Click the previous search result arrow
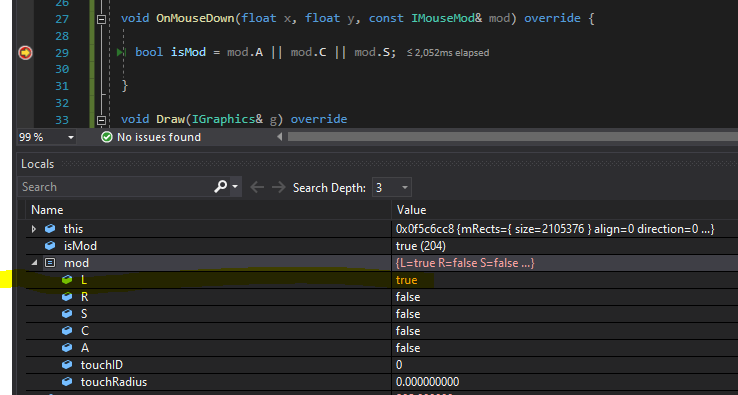This screenshot has width=738, height=395. pyautogui.click(x=257, y=187)
